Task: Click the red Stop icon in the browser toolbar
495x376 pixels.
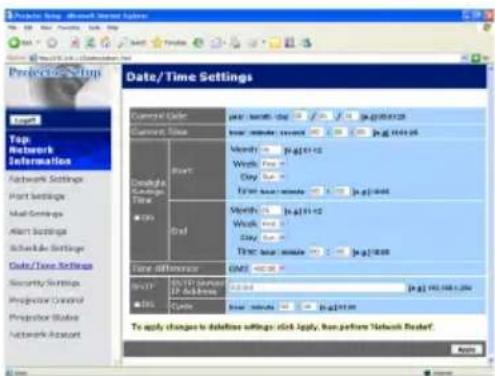Action: point(76,42)
